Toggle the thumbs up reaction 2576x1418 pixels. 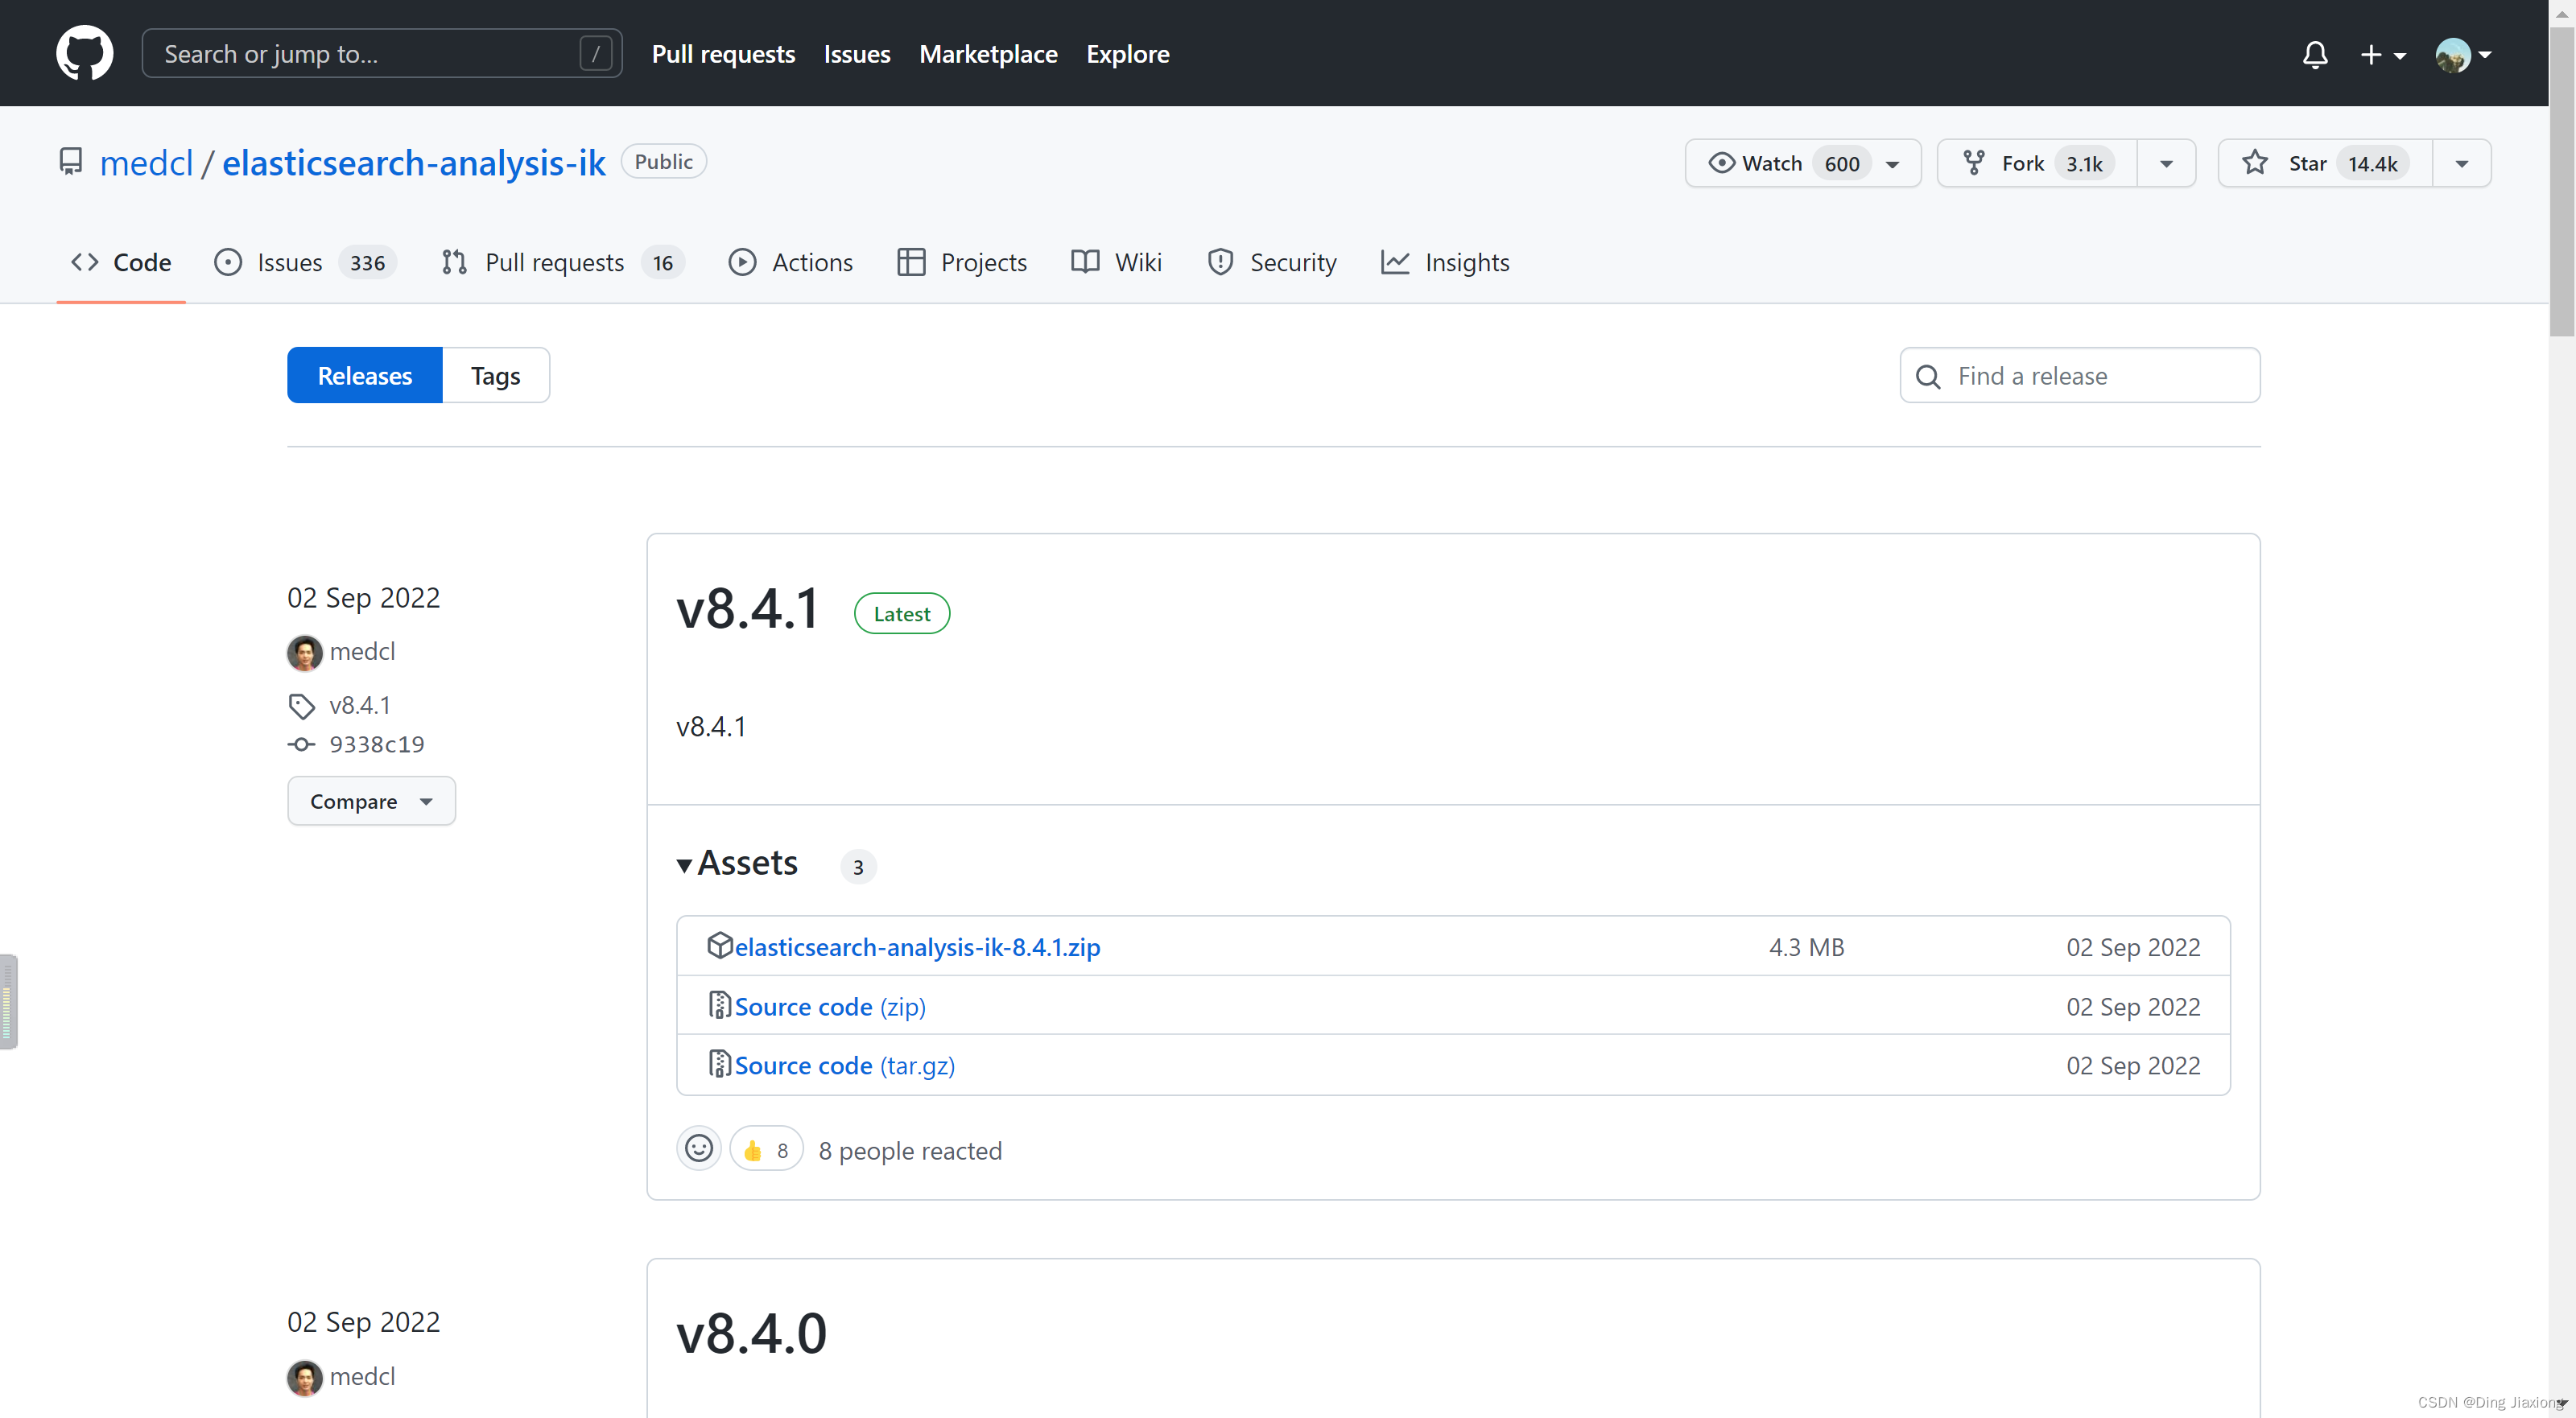(x=766, y=1150)
